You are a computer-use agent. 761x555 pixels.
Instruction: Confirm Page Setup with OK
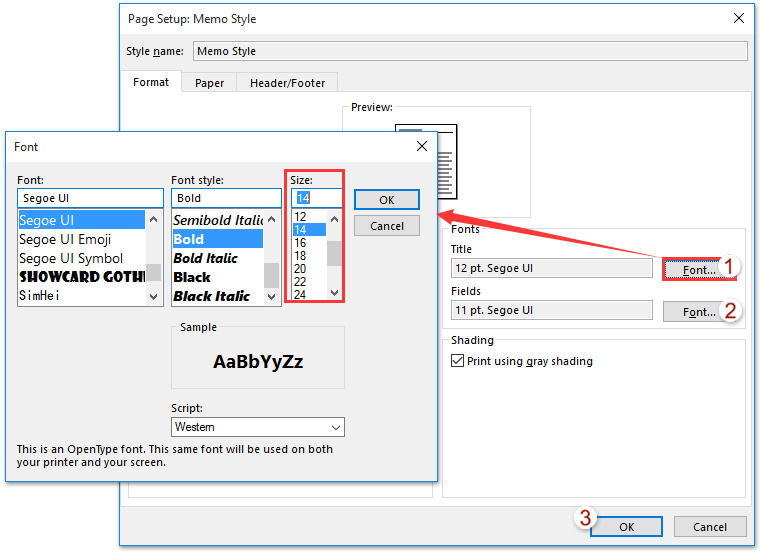tap(626, 526)
